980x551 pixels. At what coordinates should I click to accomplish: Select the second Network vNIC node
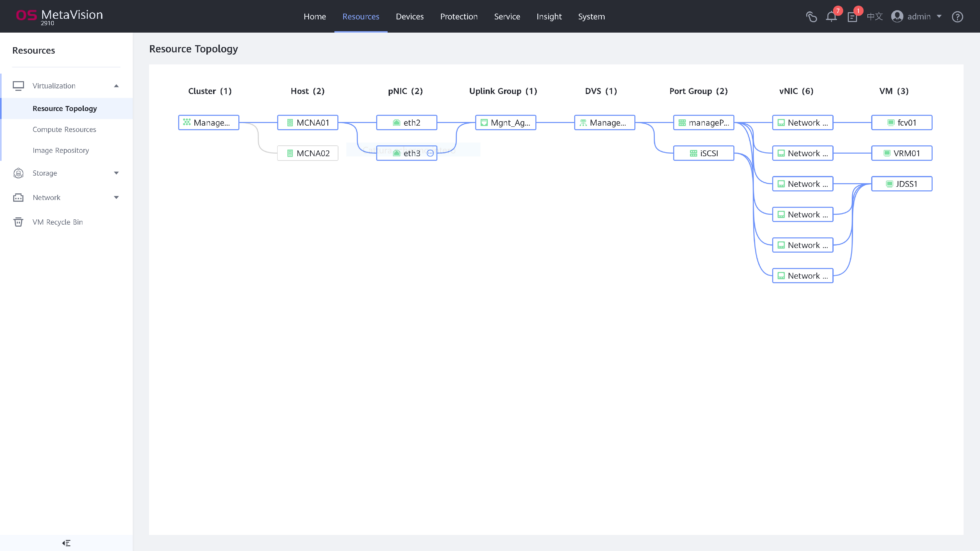(802, 153)
